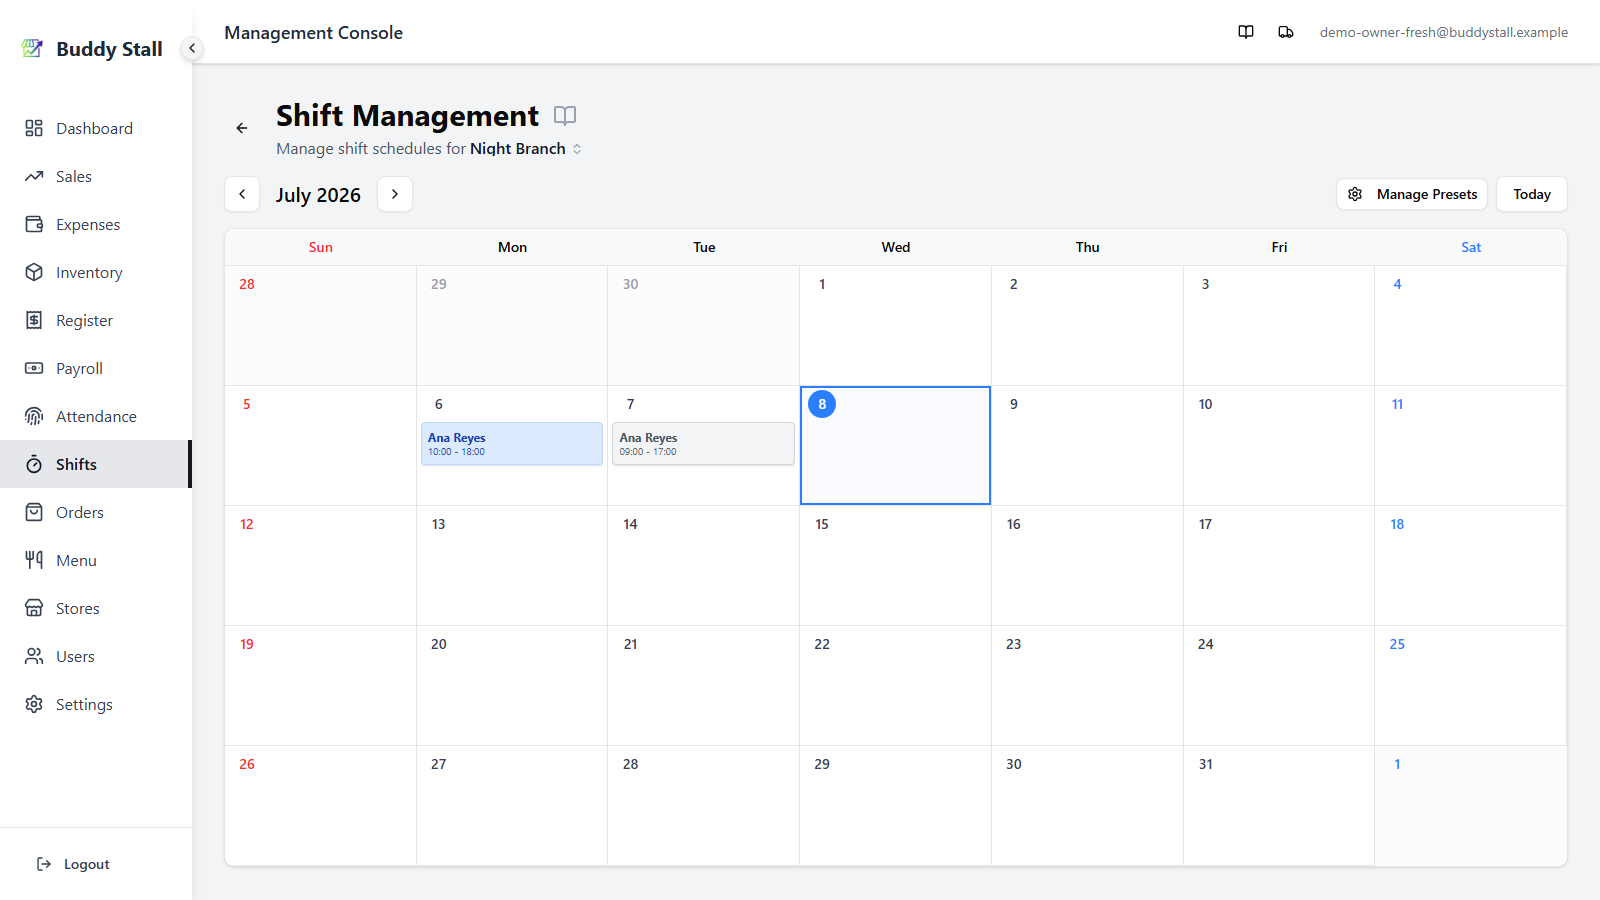Screen dimensions: 1600x900
Task: Click the Management Console title
Action: 313,33
